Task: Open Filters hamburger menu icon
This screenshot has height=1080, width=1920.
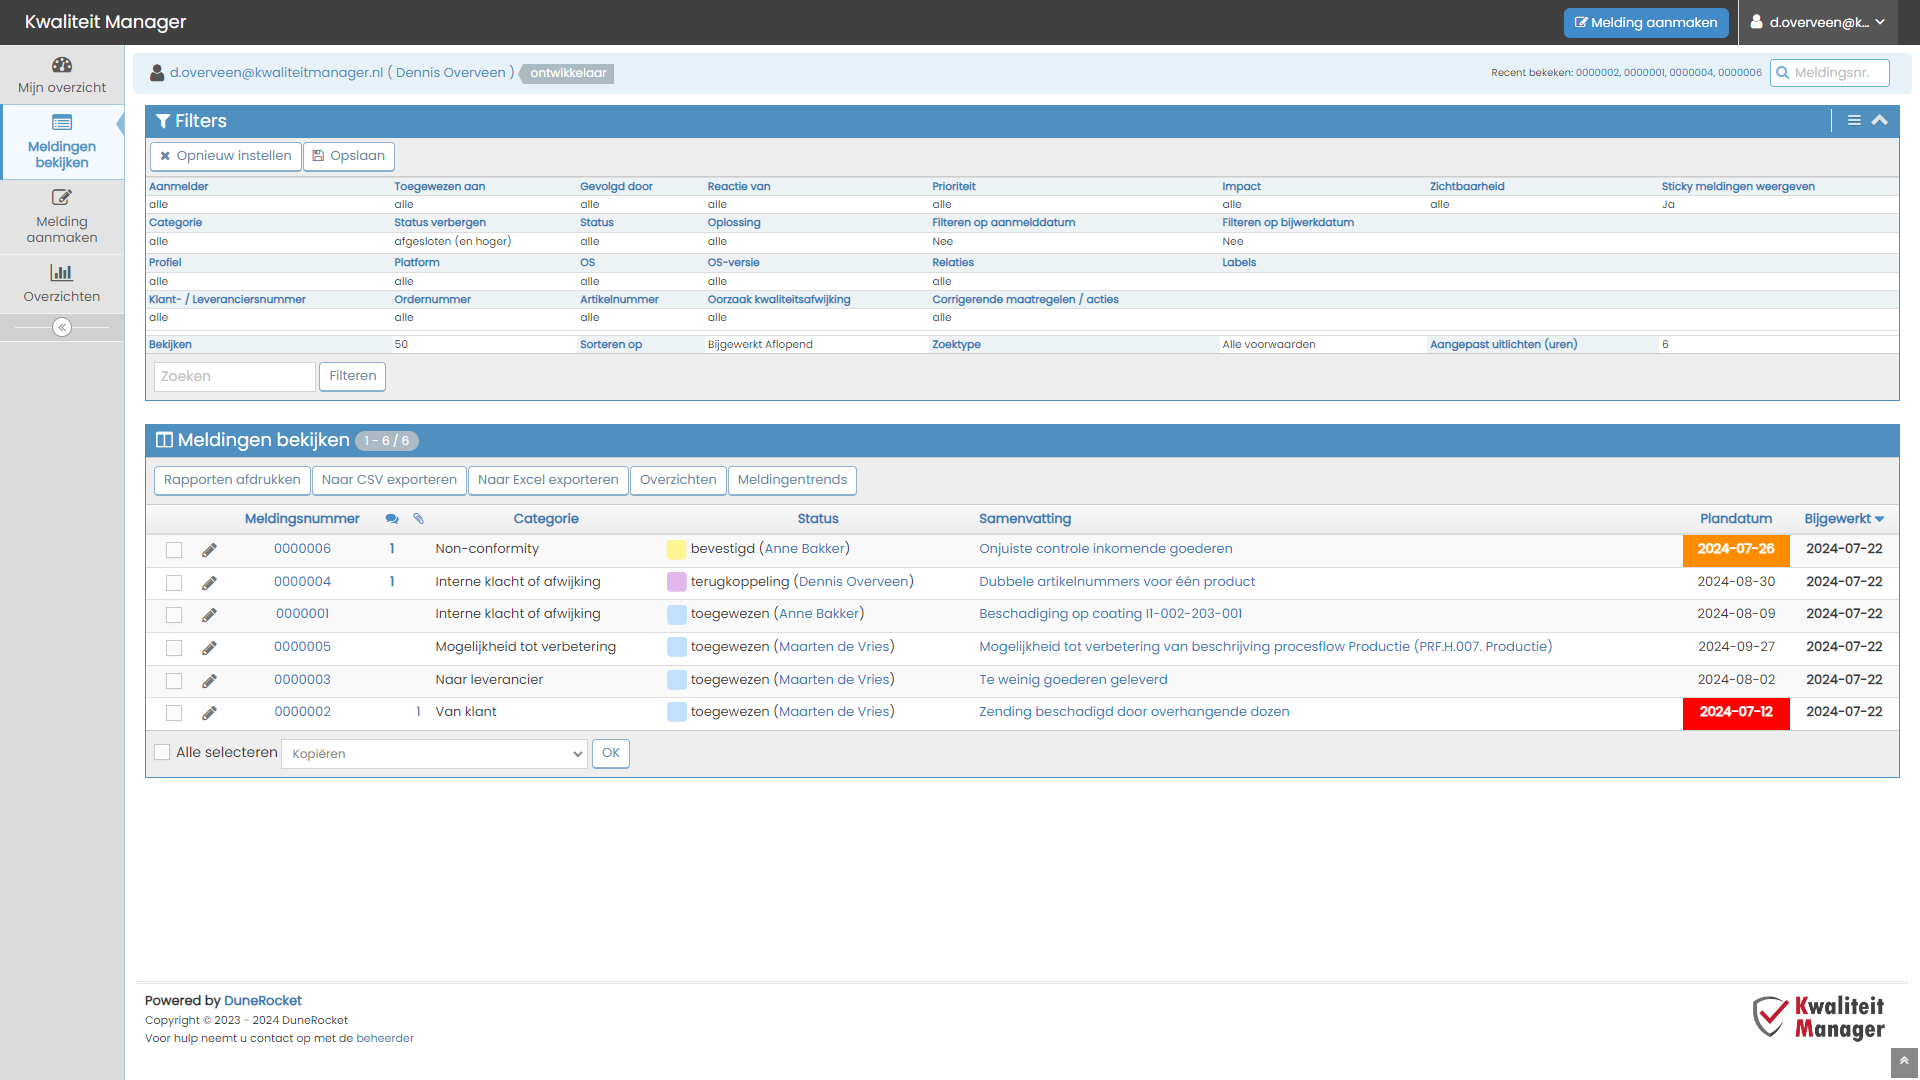Action: pos(1854,120)
